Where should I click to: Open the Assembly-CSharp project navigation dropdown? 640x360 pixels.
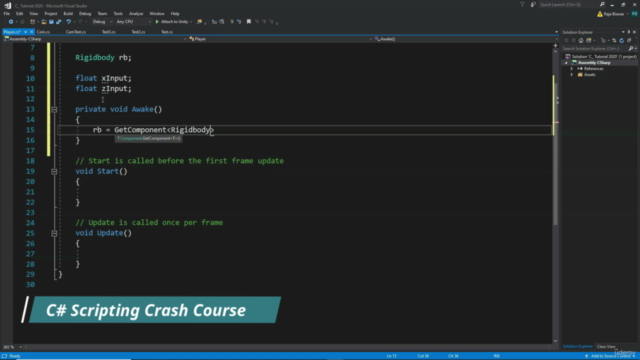pyautogui.click(x=95, y=39)
